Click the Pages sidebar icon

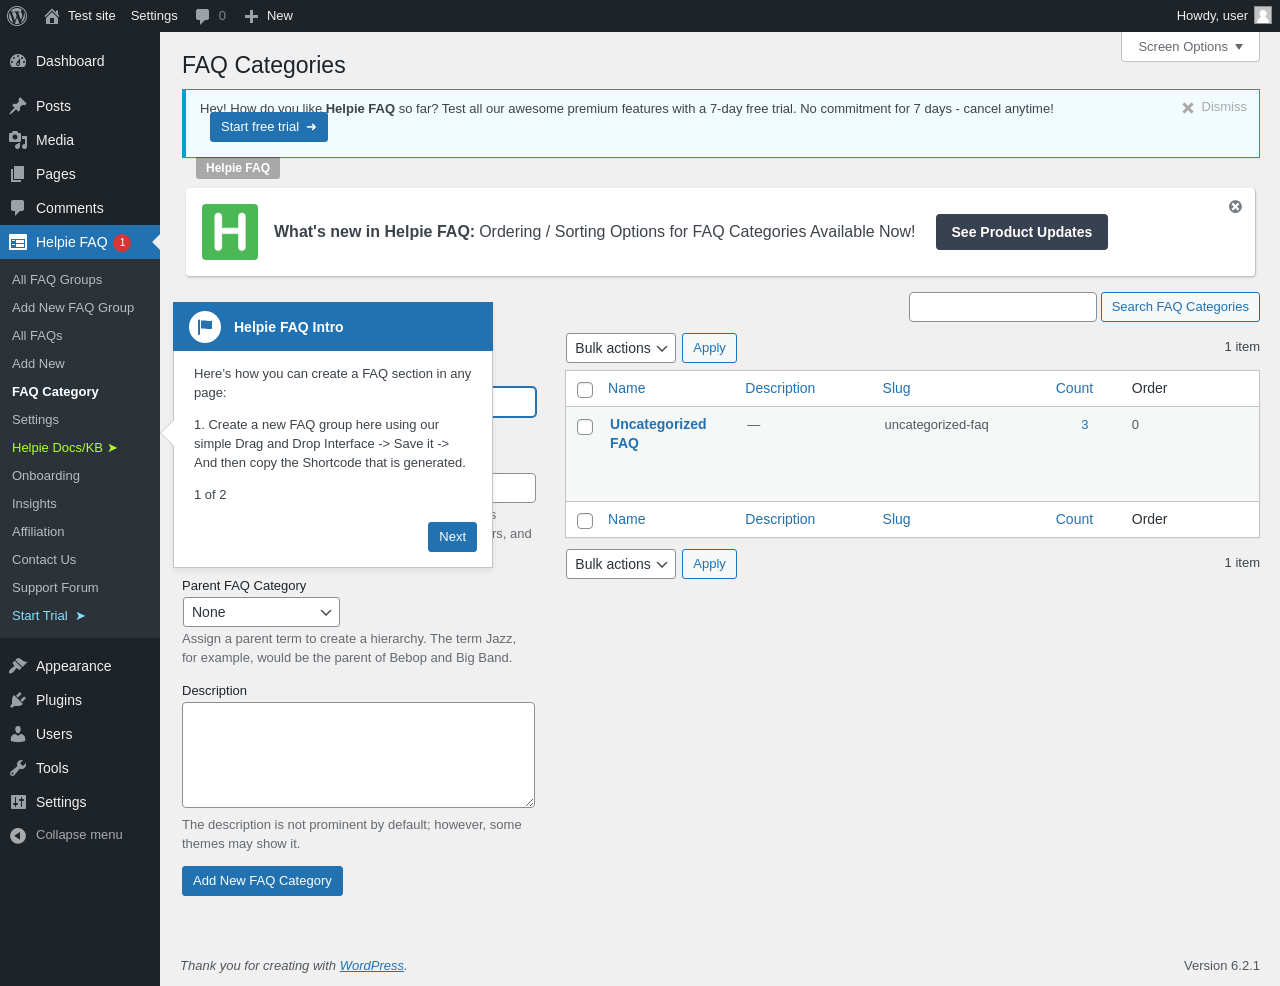(x=18, y=174)
